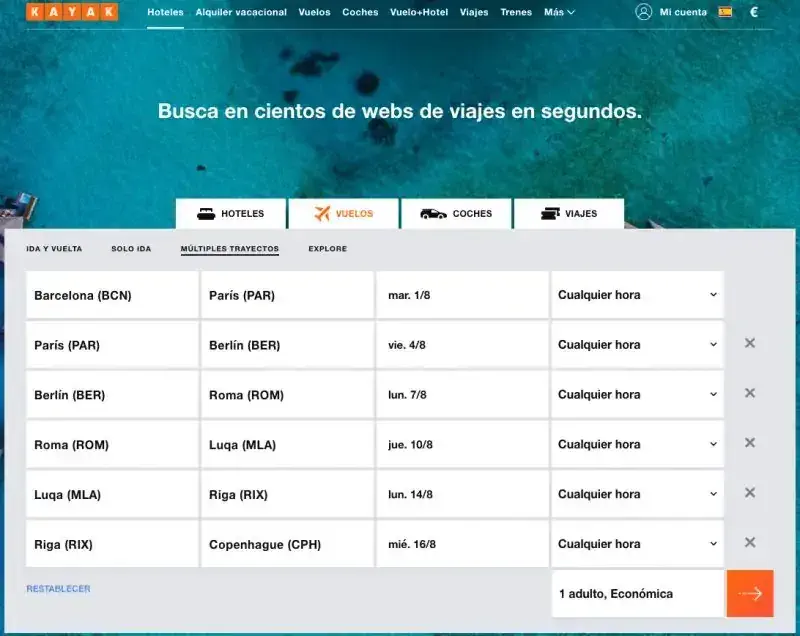Edit destination field Roma (ROM) in third leg
This screenshot has height=636, width=800.
point(287,395)
